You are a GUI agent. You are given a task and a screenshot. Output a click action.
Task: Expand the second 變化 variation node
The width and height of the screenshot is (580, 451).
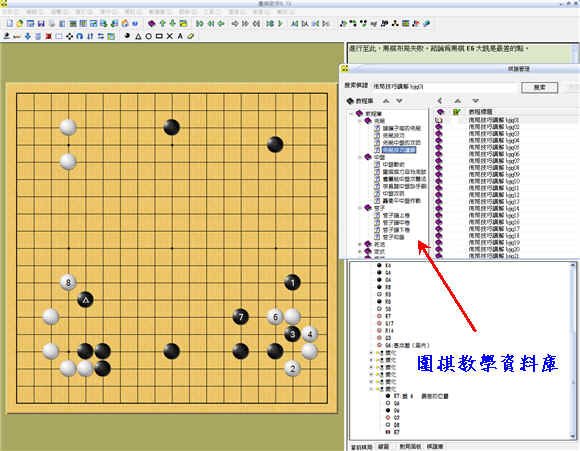(x=371, y=360)
